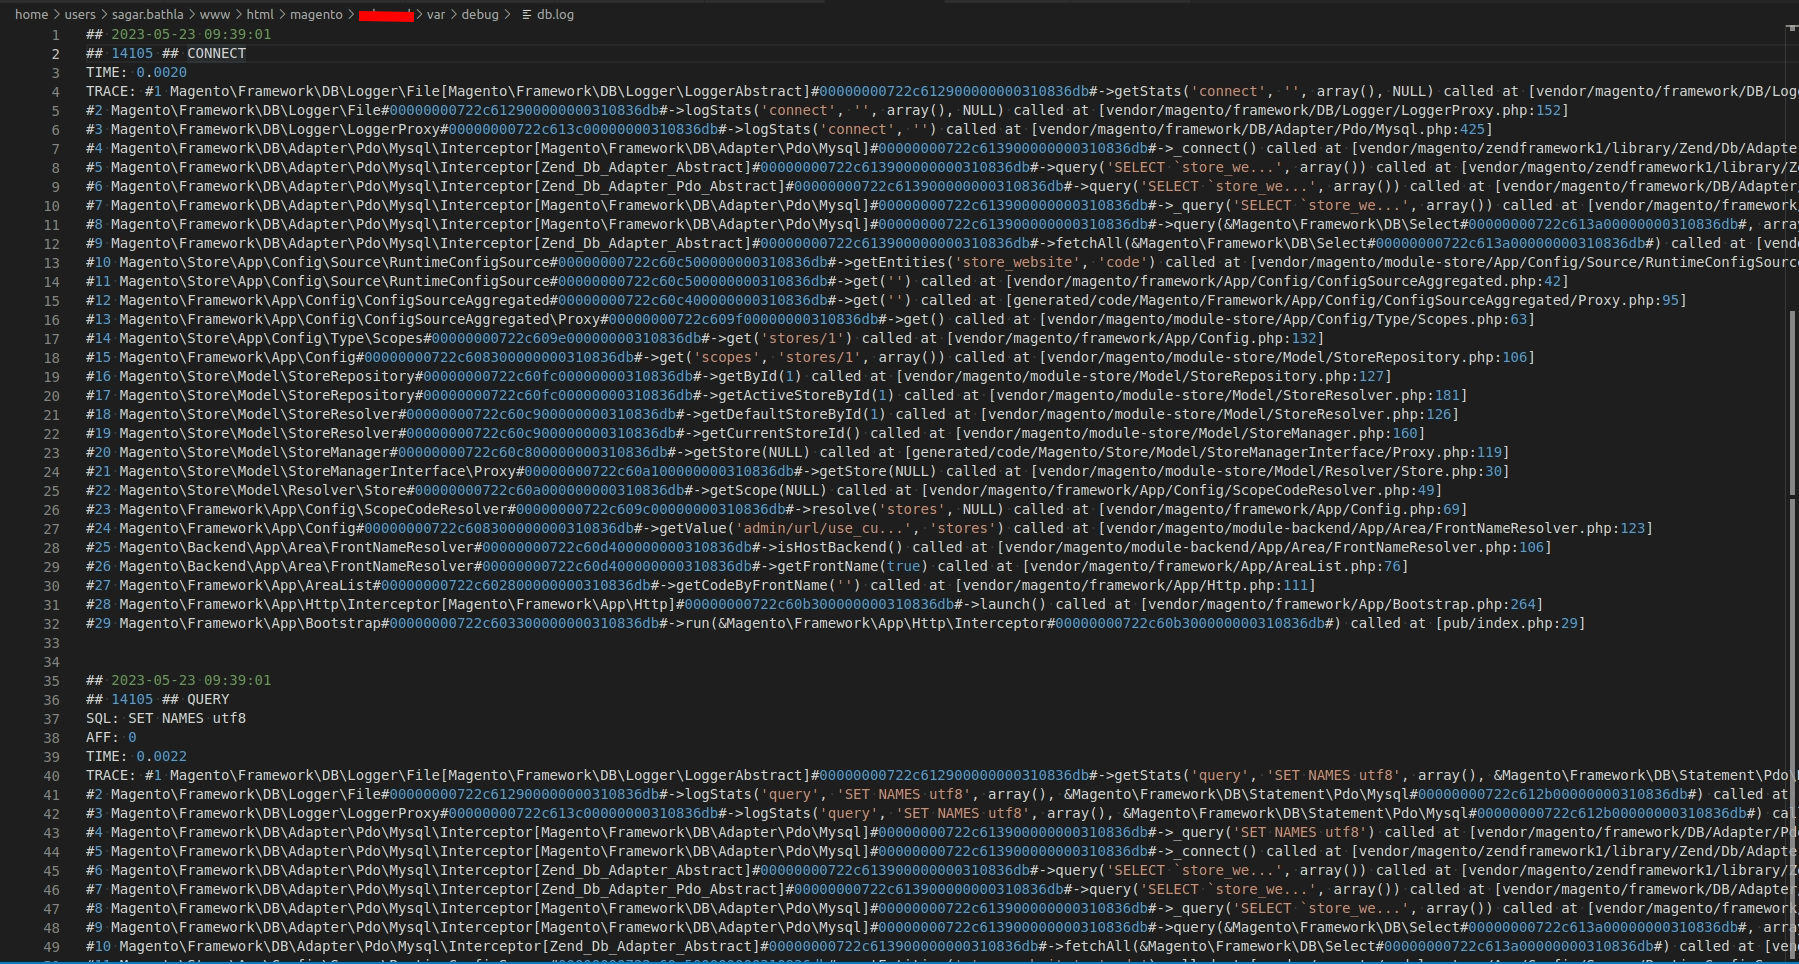Click the 'getCurrentStoreId()' call on line 22
The height and width of the screenshot is (964, 1799).
coord(782,433)
